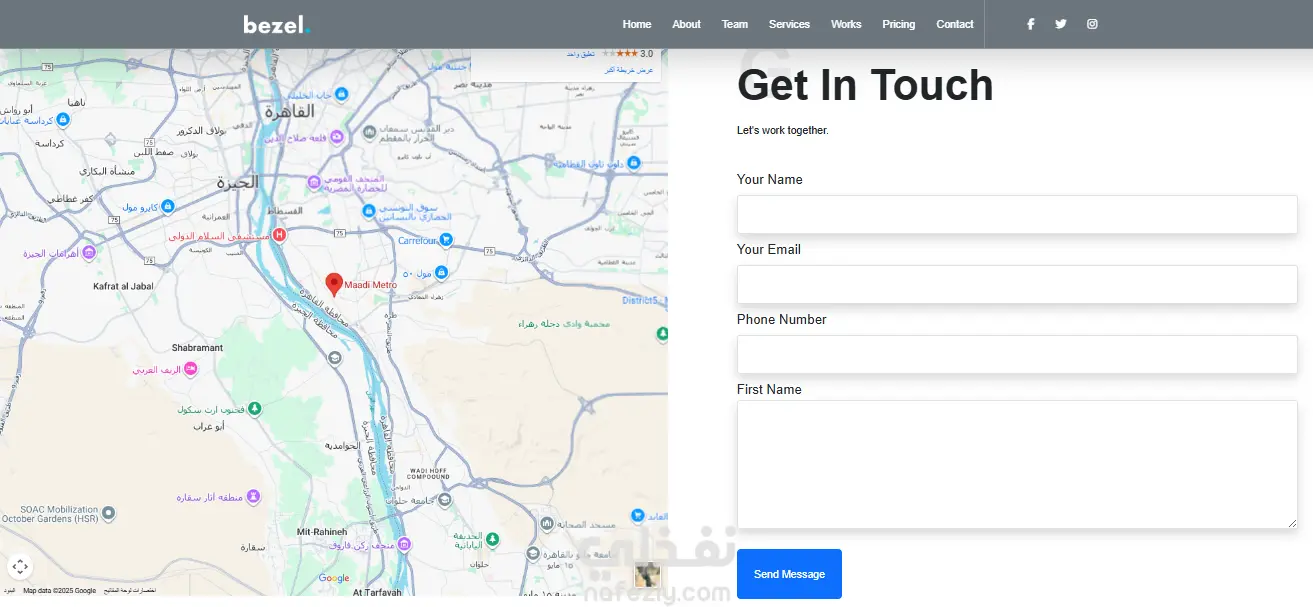
Task: Click the Carrefour shopping cart marker
Action: 446,240
